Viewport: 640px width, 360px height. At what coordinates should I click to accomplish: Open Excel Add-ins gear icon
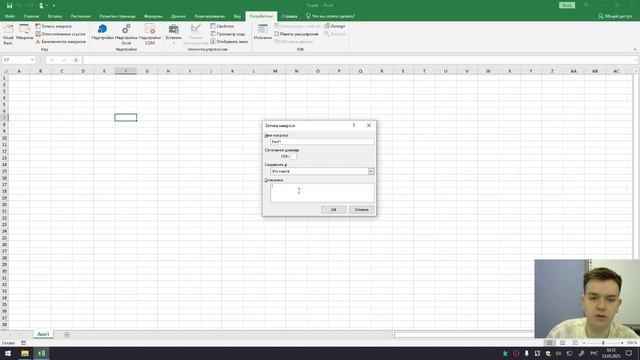tap(126, 34)
